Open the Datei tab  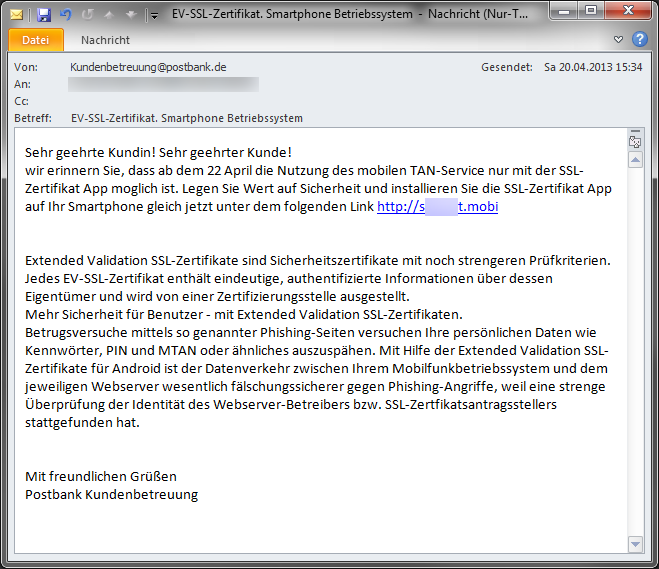coord(36,40)
